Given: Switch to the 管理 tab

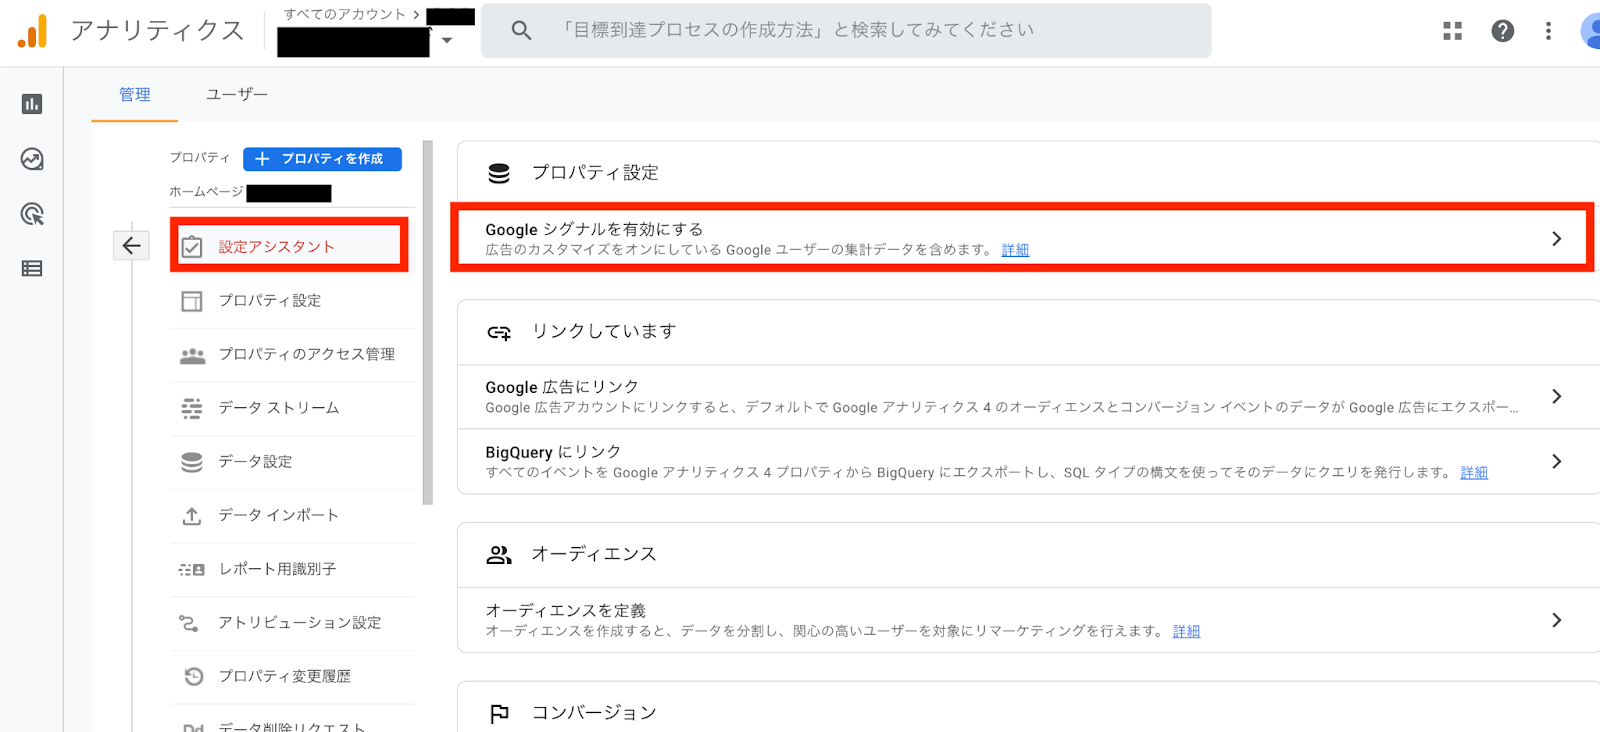Looking at the screenshot, I should [135, 95].
